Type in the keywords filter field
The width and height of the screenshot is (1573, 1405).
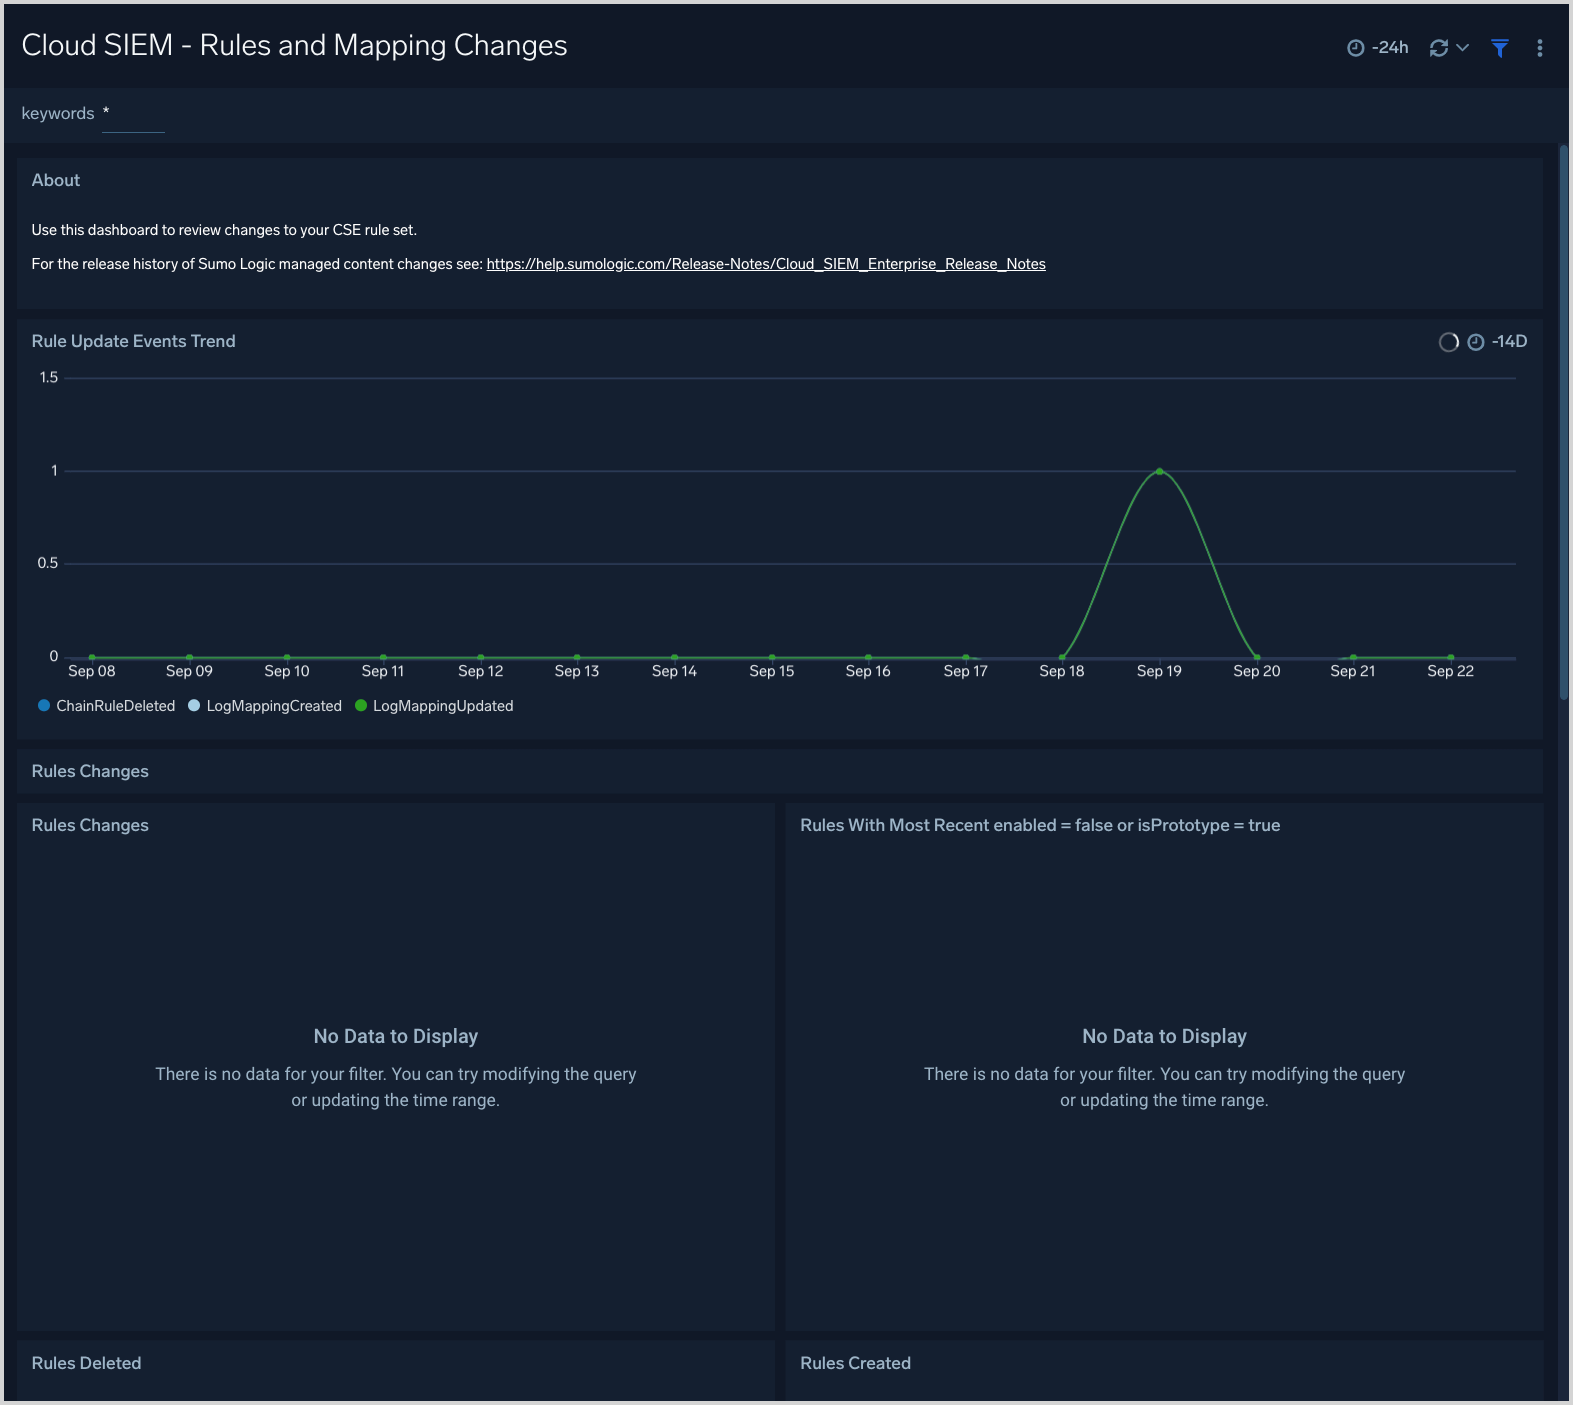click(134, 114)
